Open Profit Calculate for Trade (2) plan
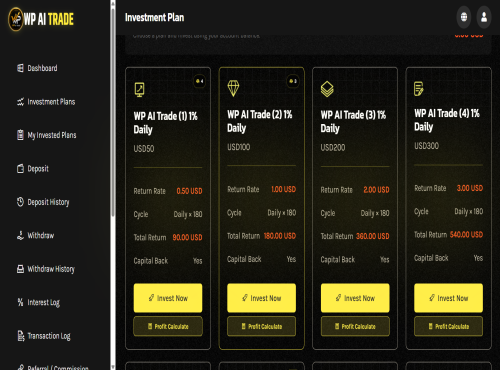 point(261,326)
